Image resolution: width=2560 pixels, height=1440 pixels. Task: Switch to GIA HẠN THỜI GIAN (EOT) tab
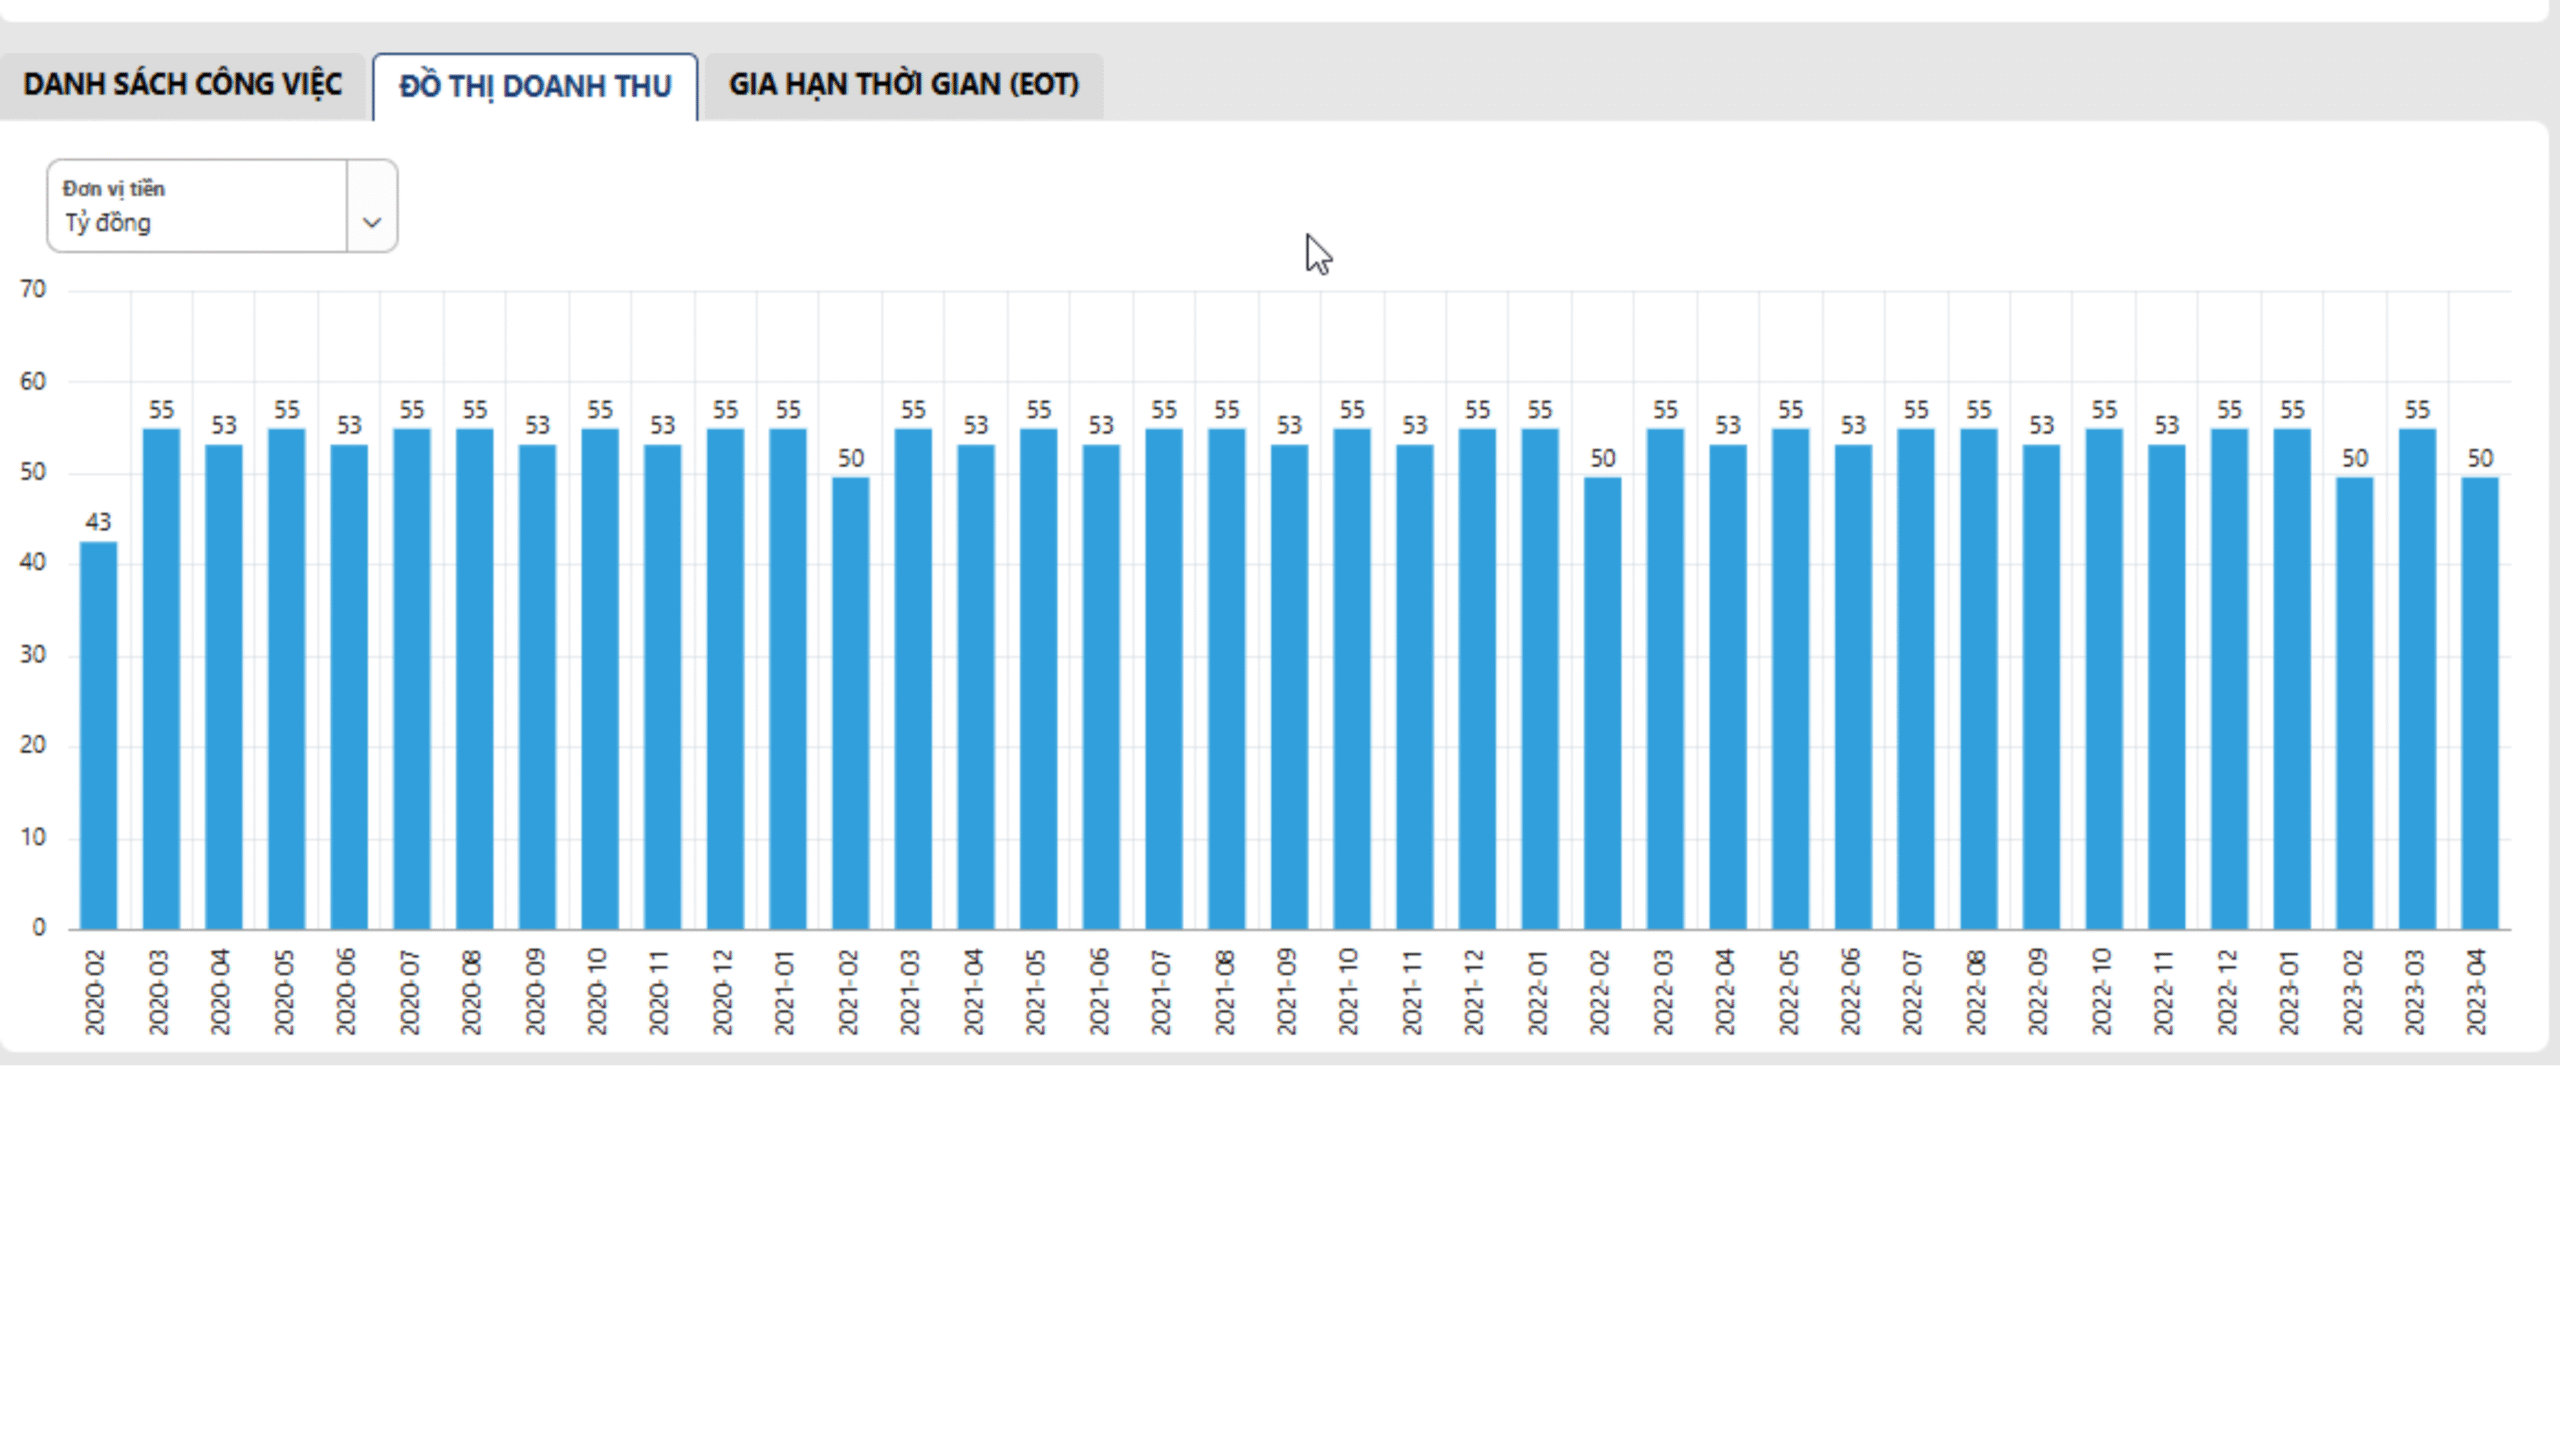tap(903, 85)
